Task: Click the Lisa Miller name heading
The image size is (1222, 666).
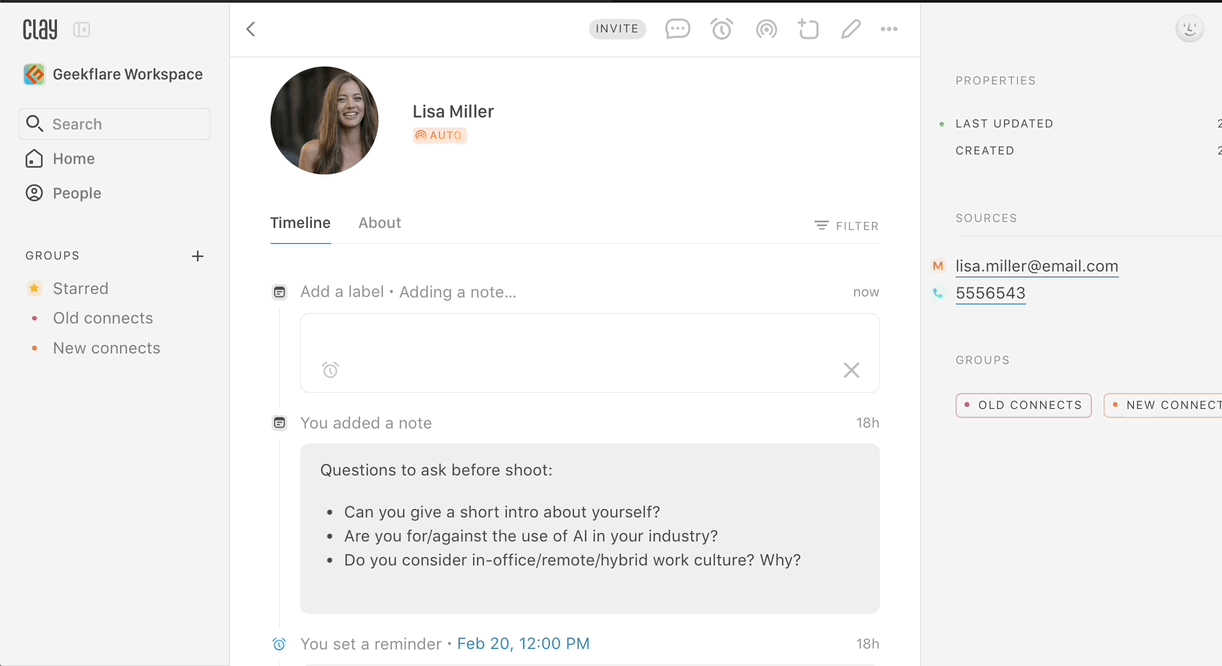Action: click(x=453, y=111)
